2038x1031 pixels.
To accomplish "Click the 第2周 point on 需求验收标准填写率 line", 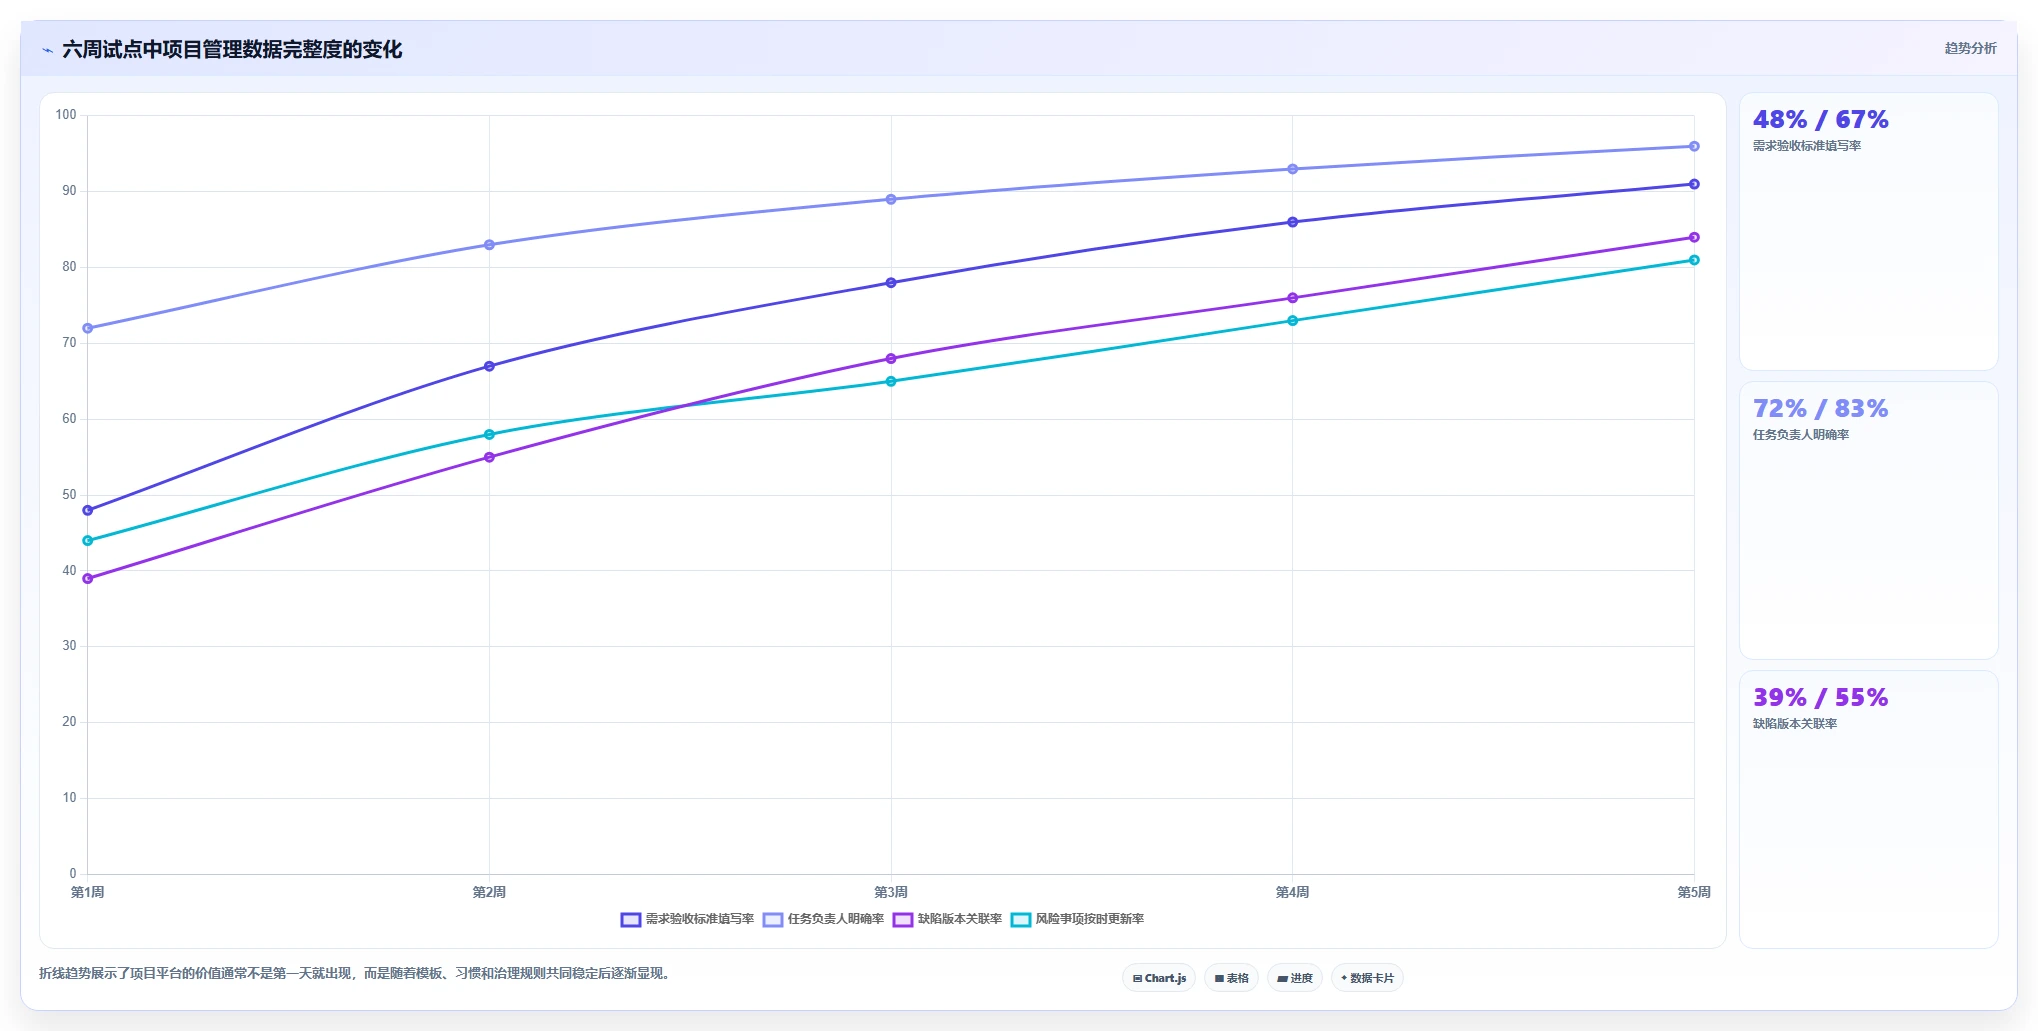I will click(x=489, y=366).
